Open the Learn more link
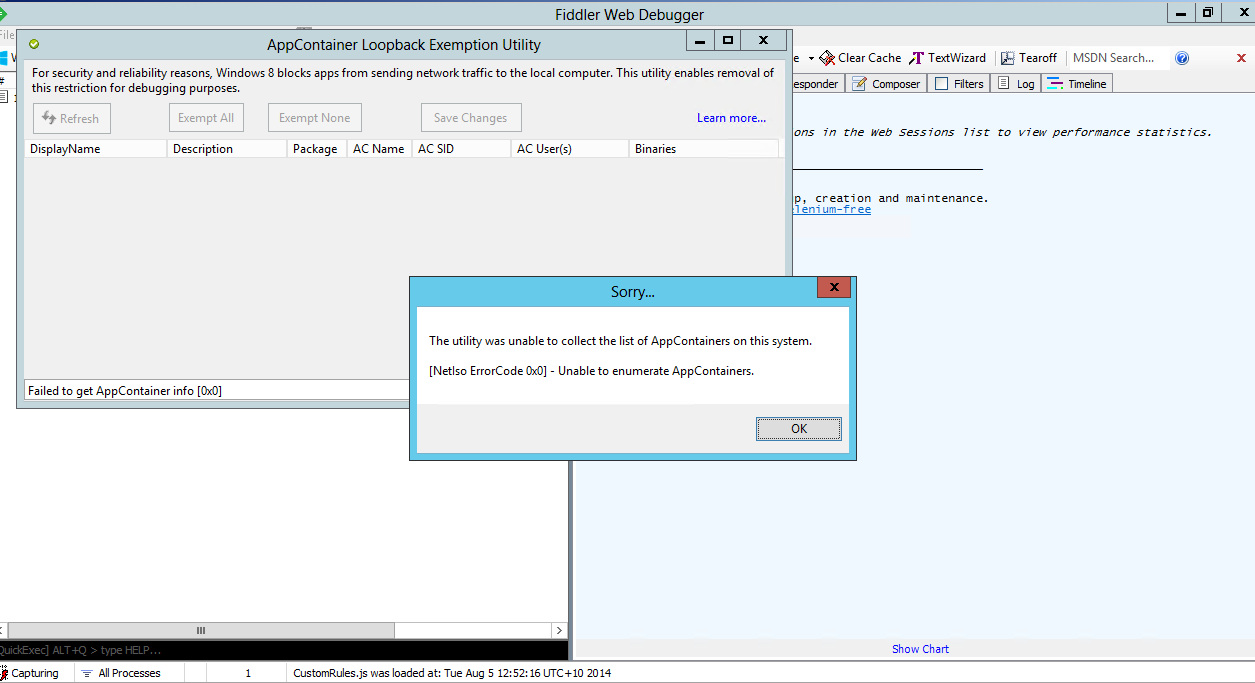1255x683 pixels. [x=731, y=118]
